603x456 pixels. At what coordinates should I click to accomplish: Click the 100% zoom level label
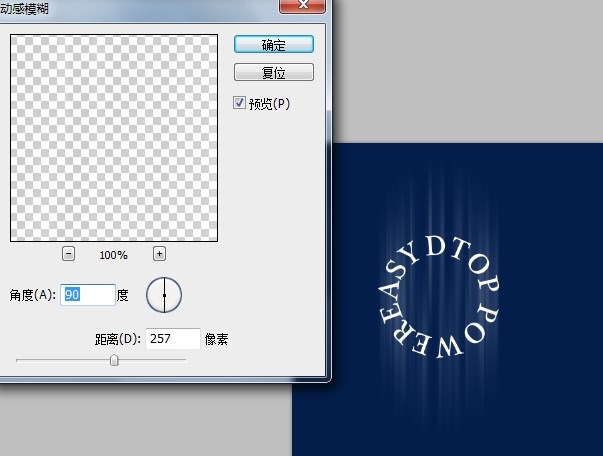click(113, 255)
